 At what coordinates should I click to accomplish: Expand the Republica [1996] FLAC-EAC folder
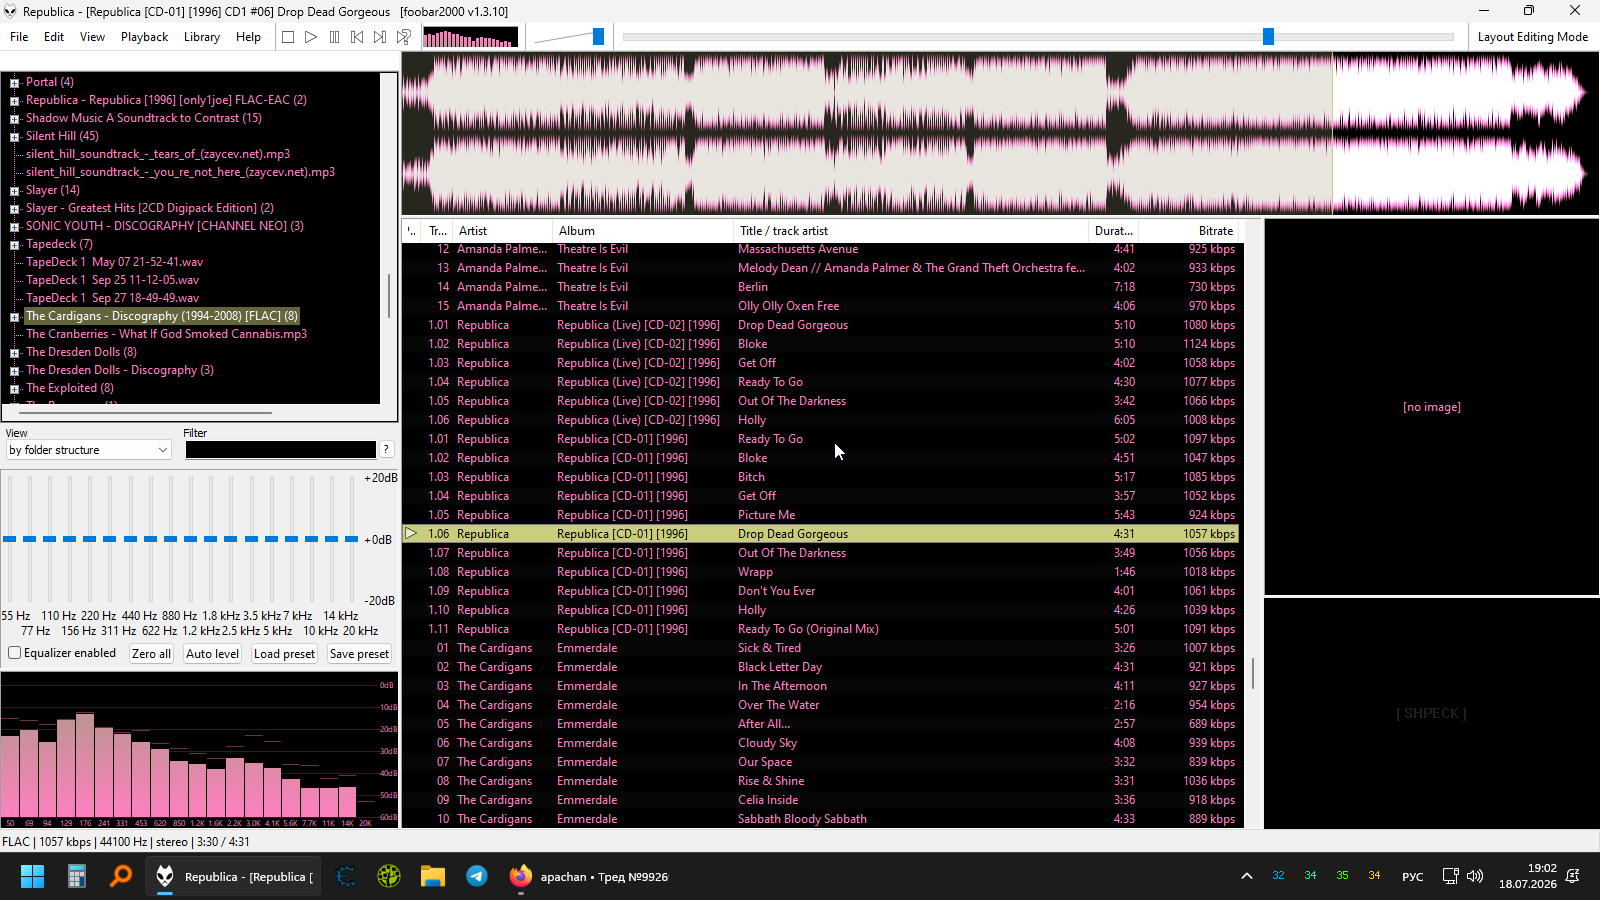point(14,101)
